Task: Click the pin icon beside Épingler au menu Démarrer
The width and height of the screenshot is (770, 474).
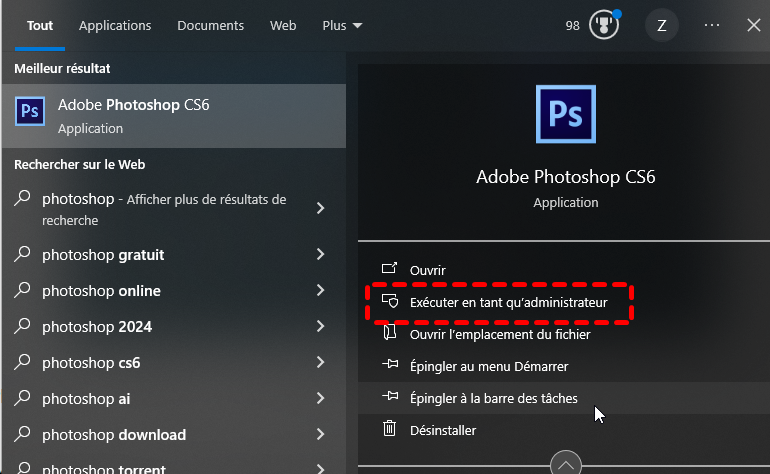Action: tap(390, 366)
